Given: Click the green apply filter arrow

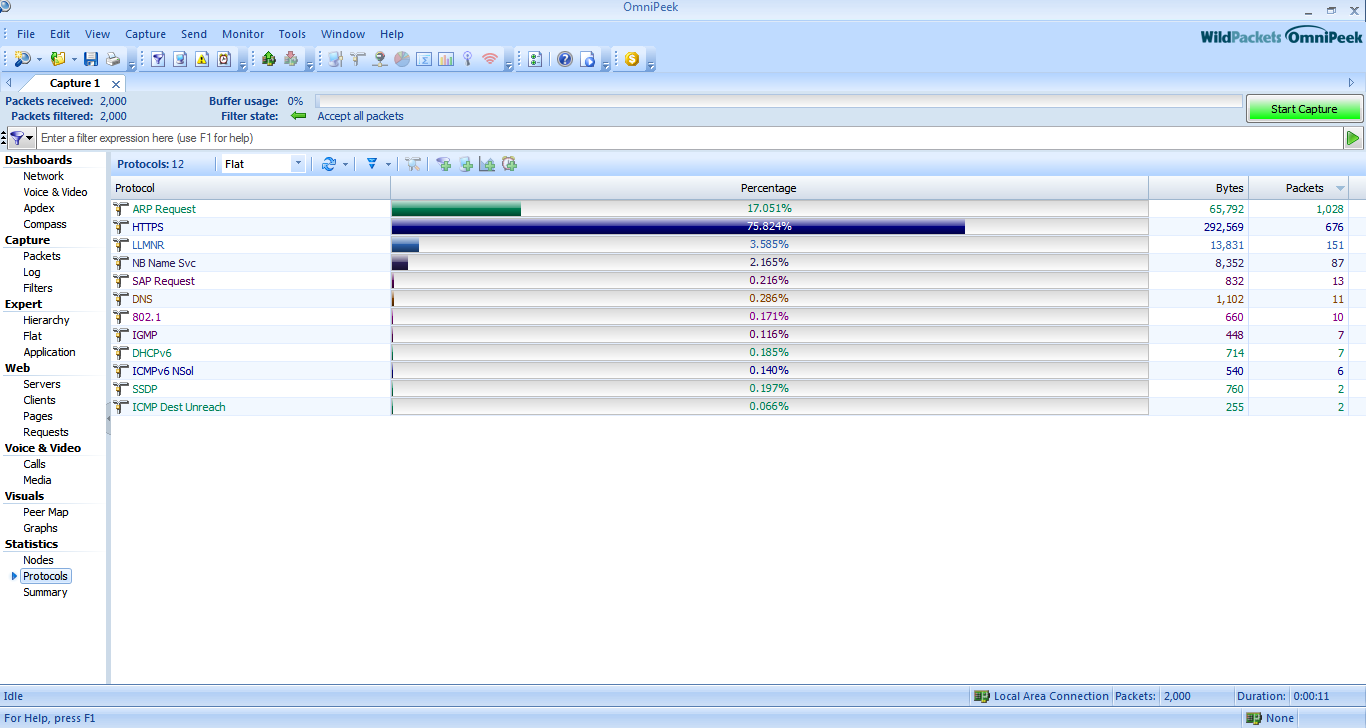Looking at the screenshot, I should point(1353,138).
